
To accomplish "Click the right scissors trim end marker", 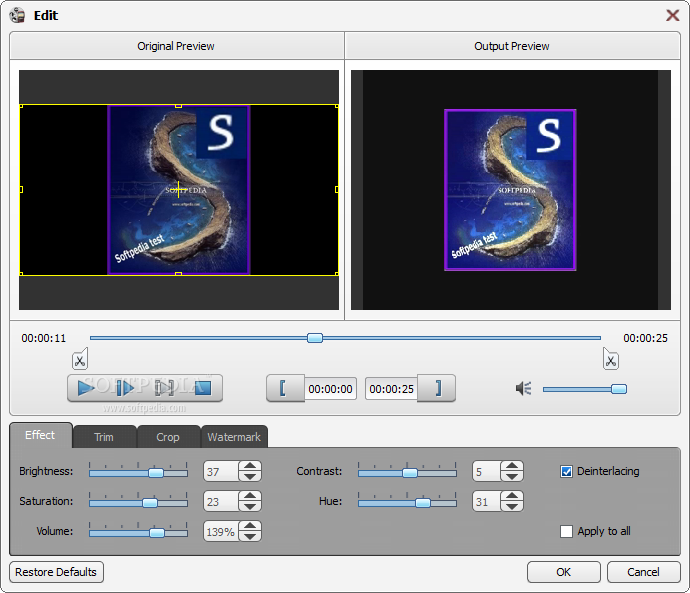I will tap(610, 359).
